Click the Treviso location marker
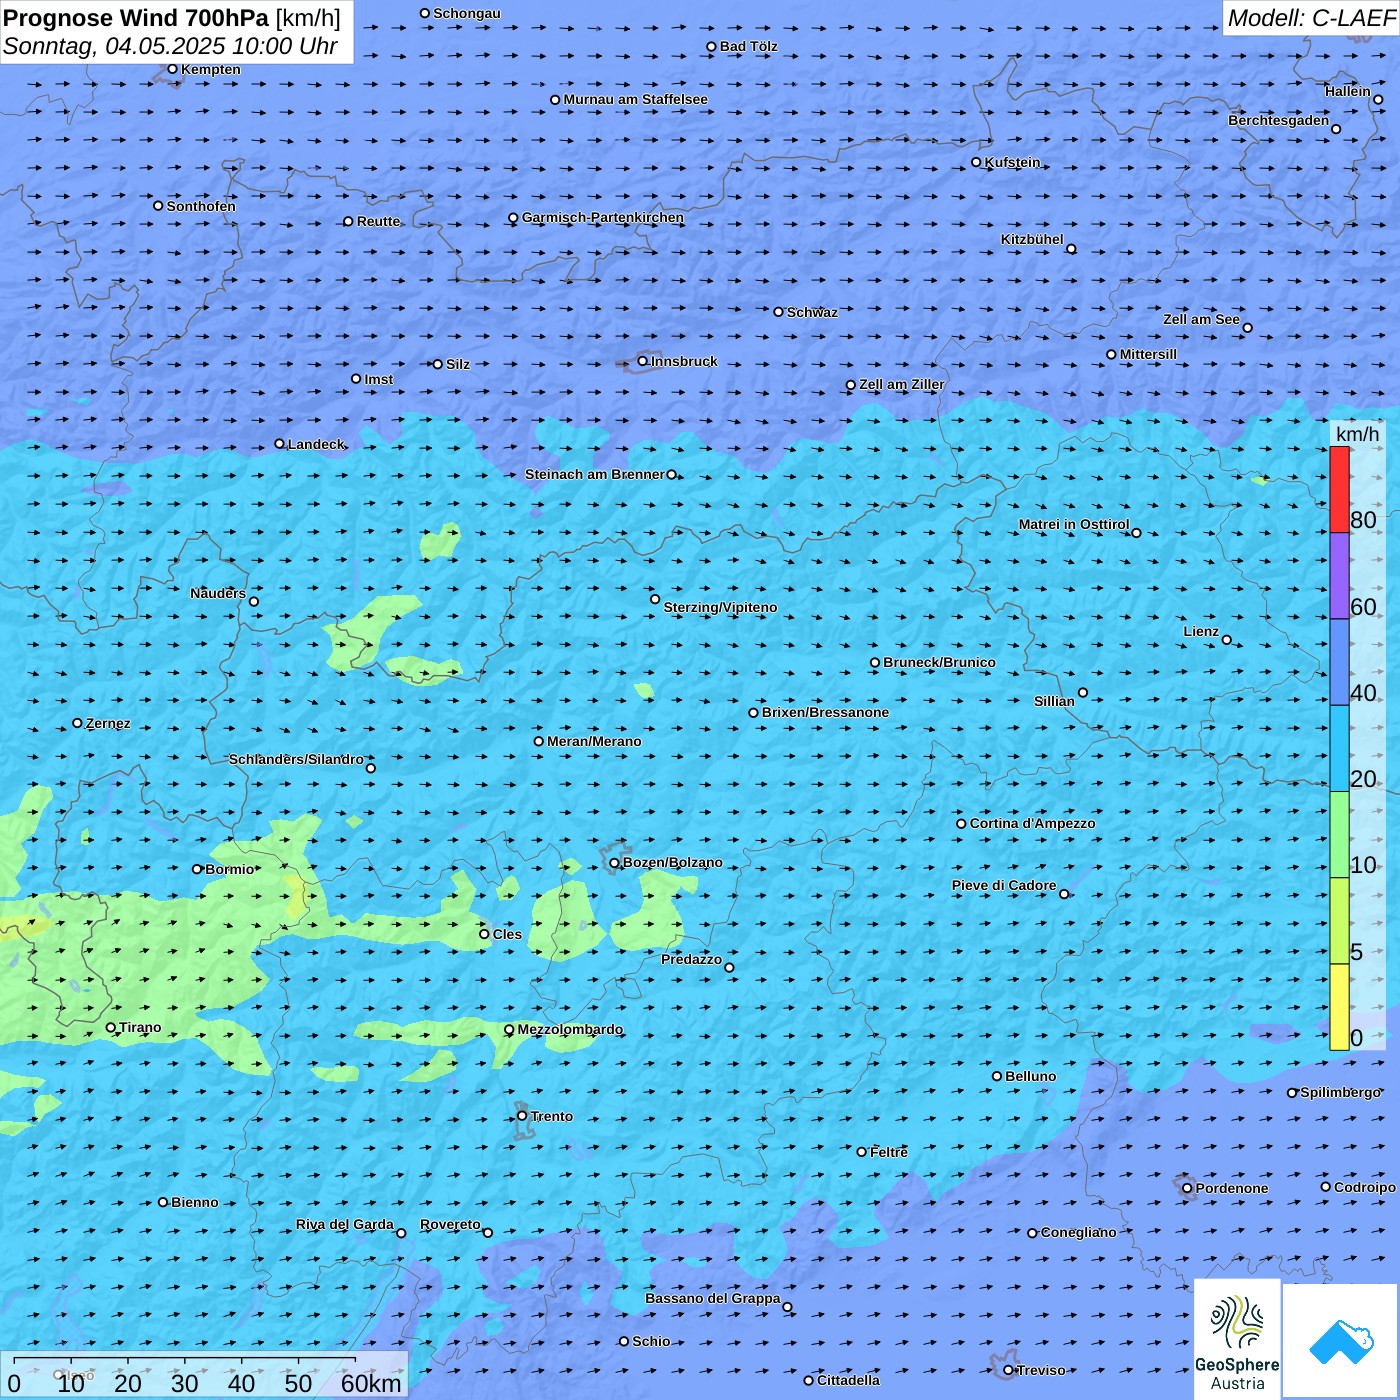This screenshot has width=1400, height=1400. pos(1009,1370)
